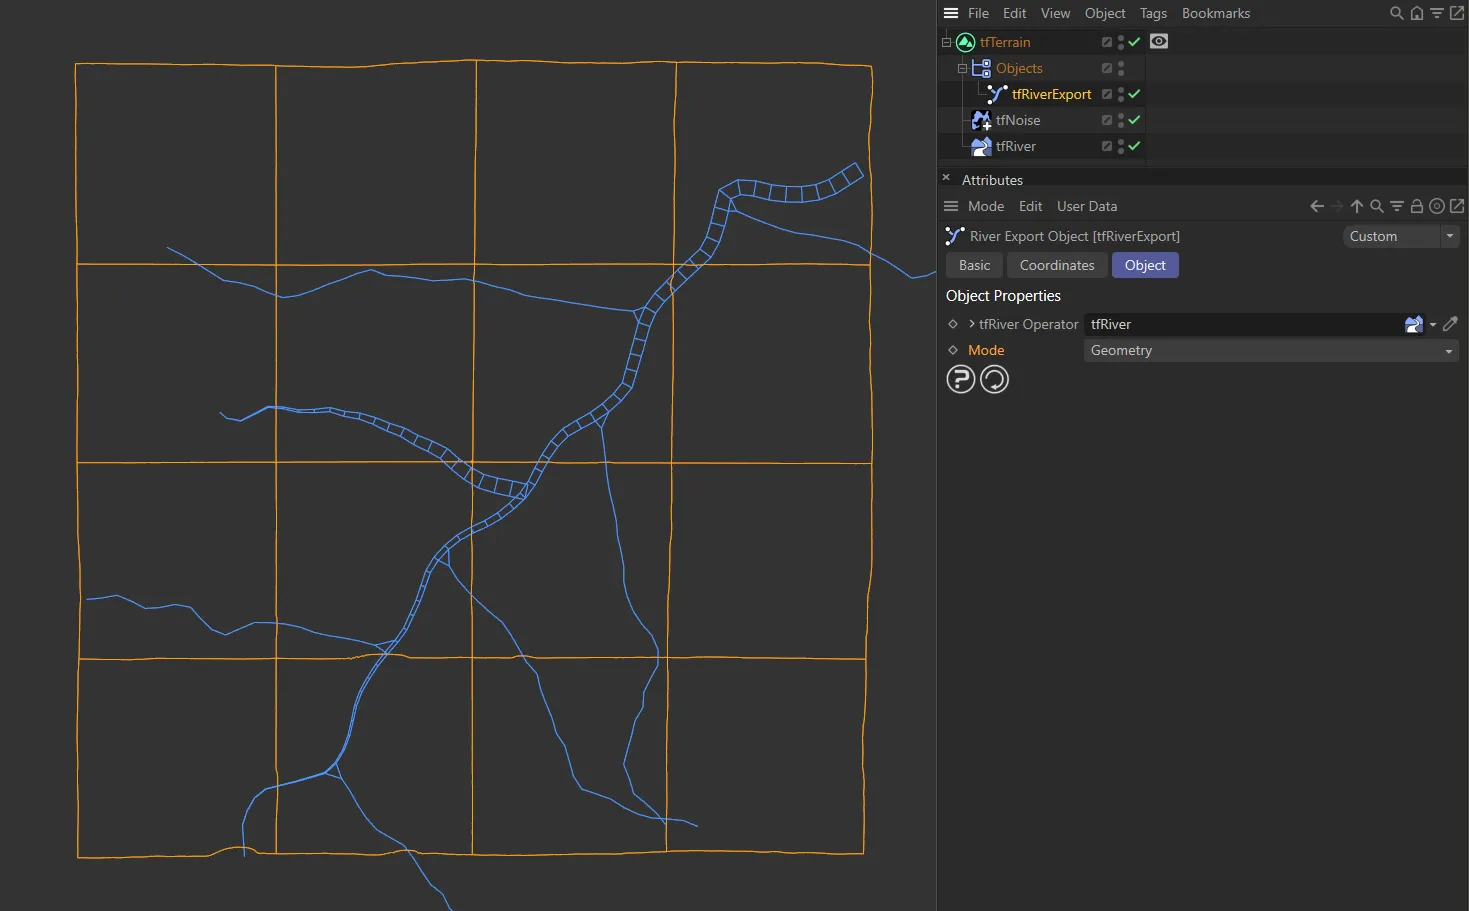This screenshot has height=911, width=1469.
Task: Pick an object with the eyedropper icon
Action: click(1451, 324)
